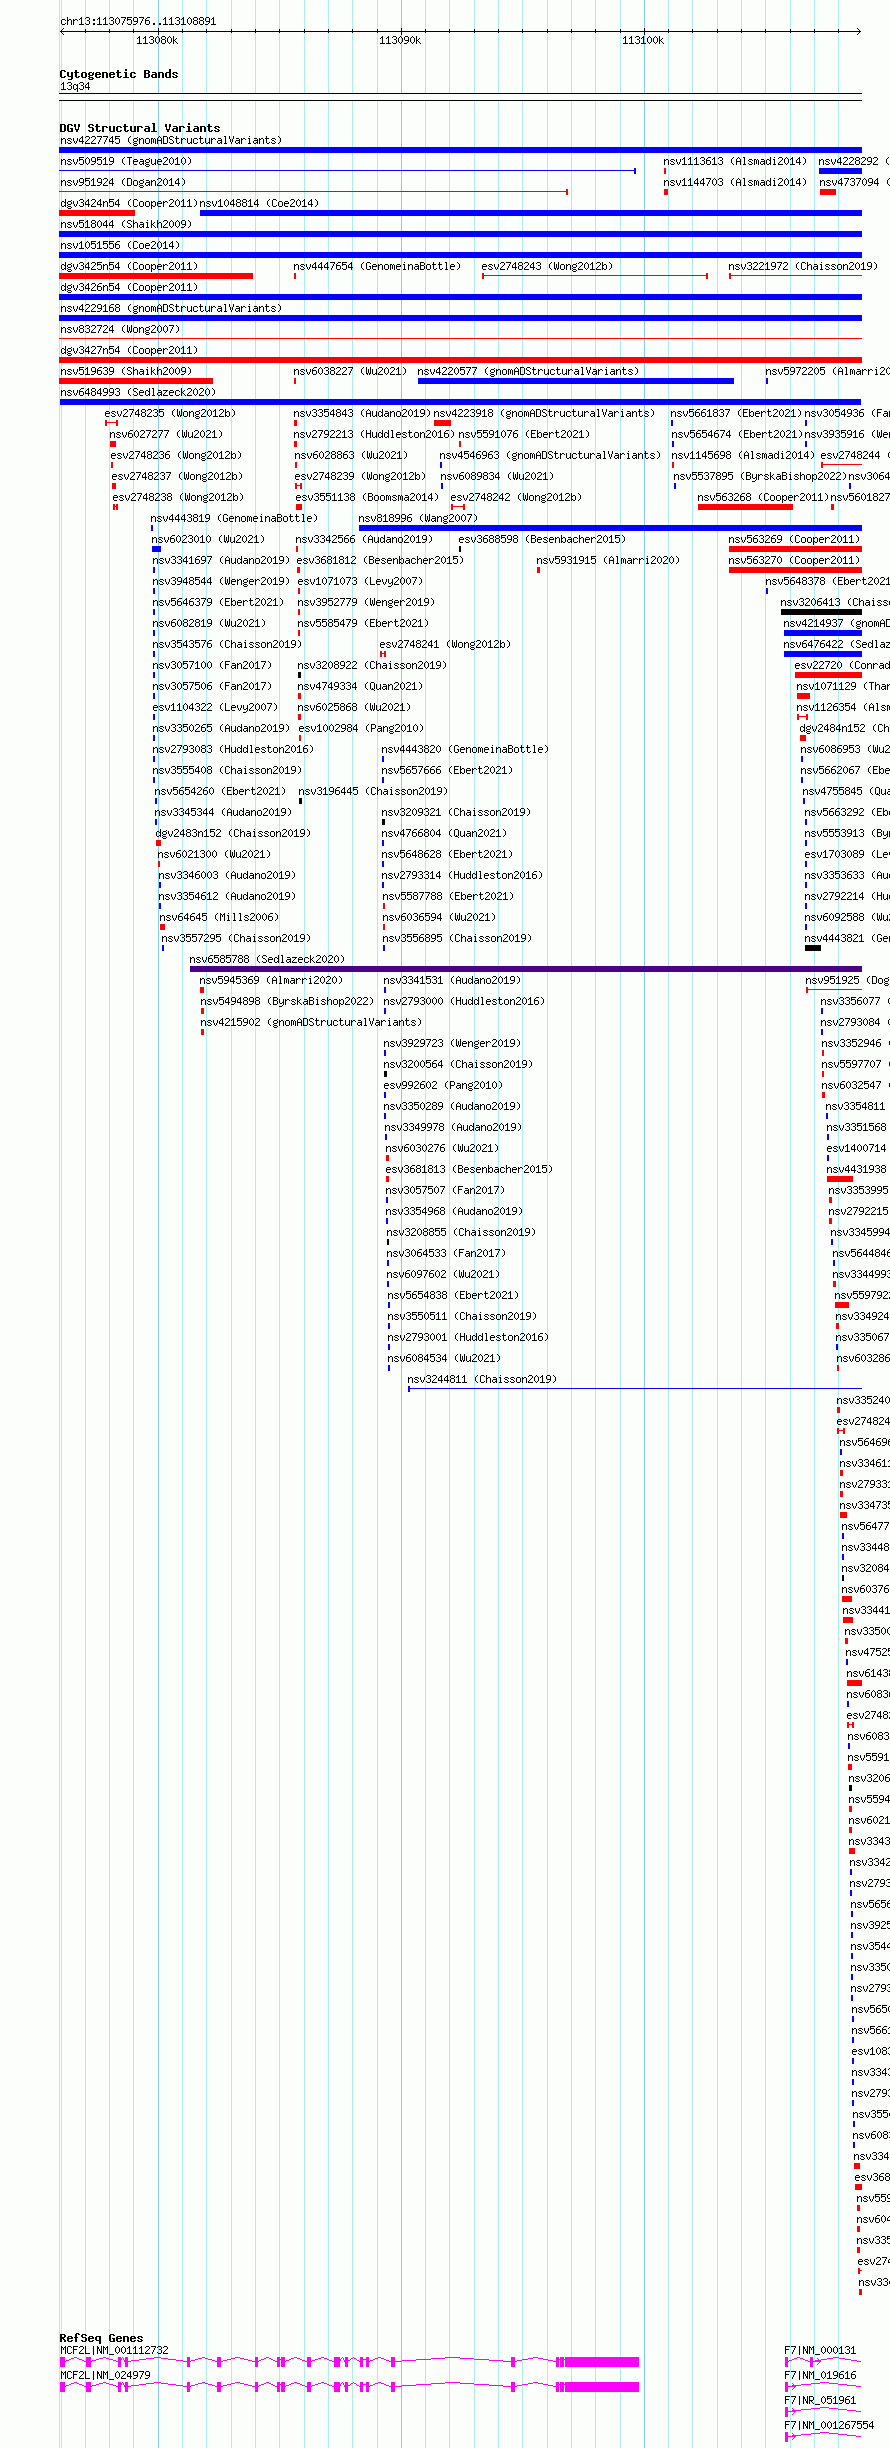Click nsv1144703 (Alsmadi2014) label
Image resolution: width=890 pixels, height=2448 pixels.
pos(735,182)
